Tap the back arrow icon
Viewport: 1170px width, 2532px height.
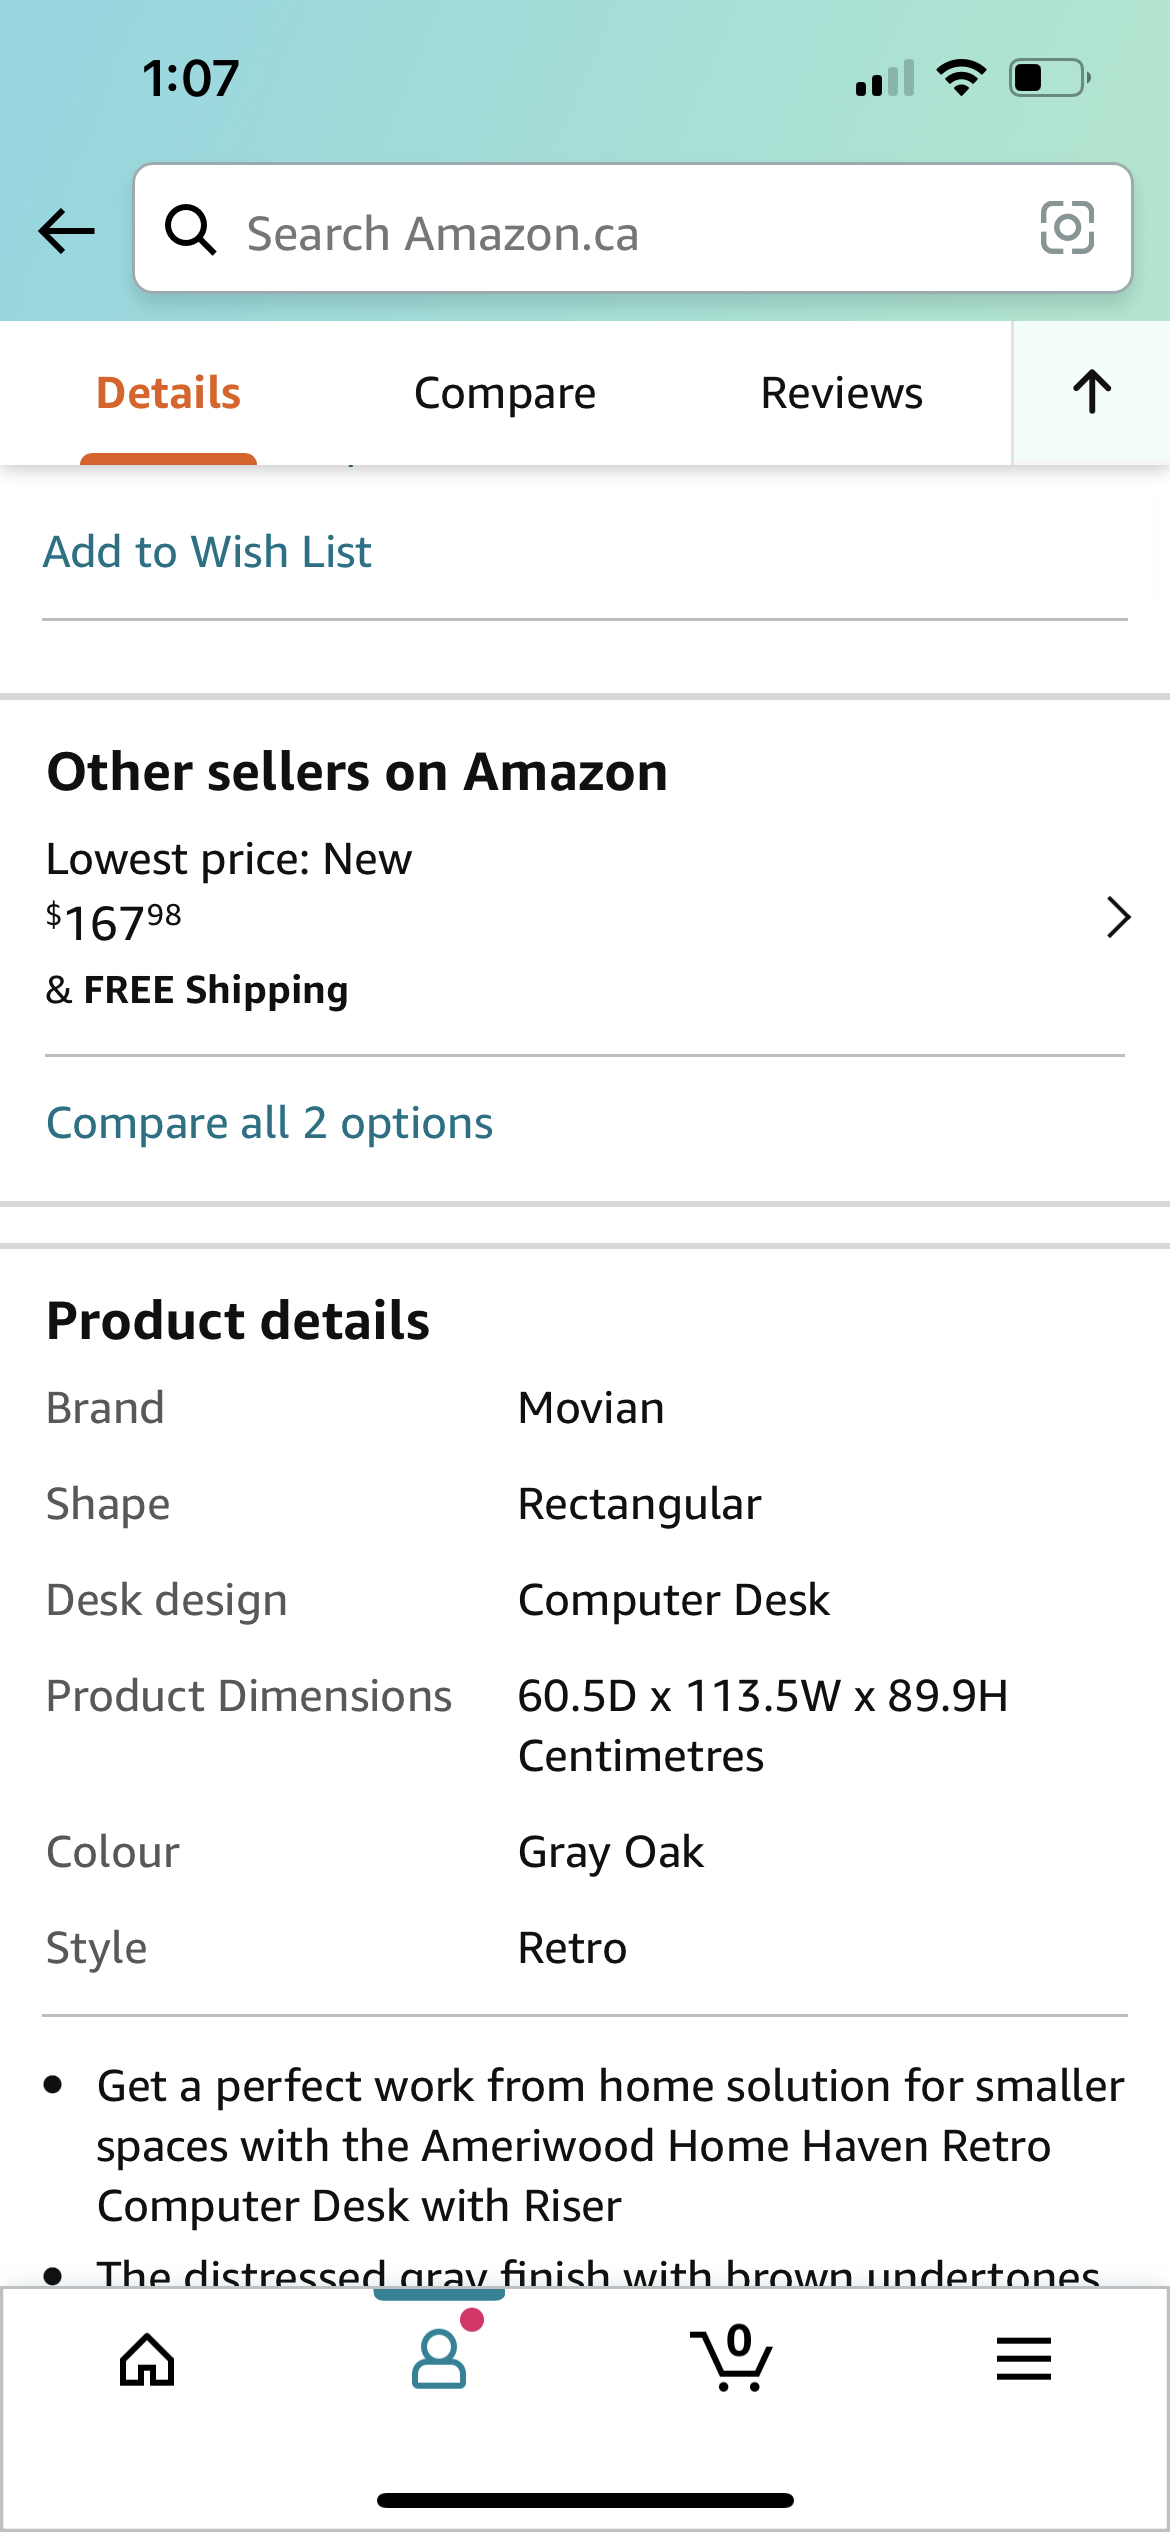coord(66,231)
